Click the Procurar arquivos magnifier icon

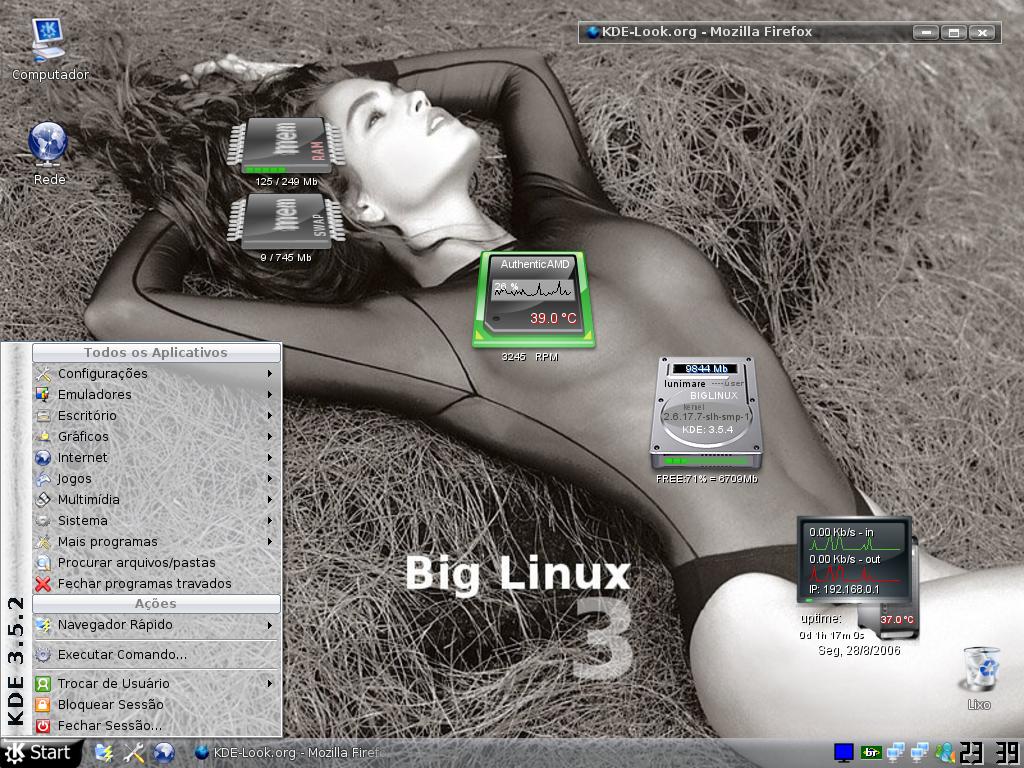(43, 562)
